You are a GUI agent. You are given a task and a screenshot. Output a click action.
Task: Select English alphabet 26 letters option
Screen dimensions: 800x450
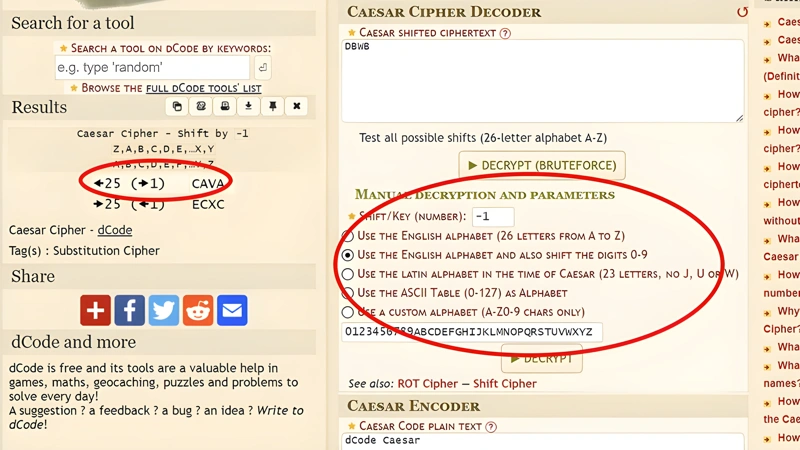[x=347, y=236]
